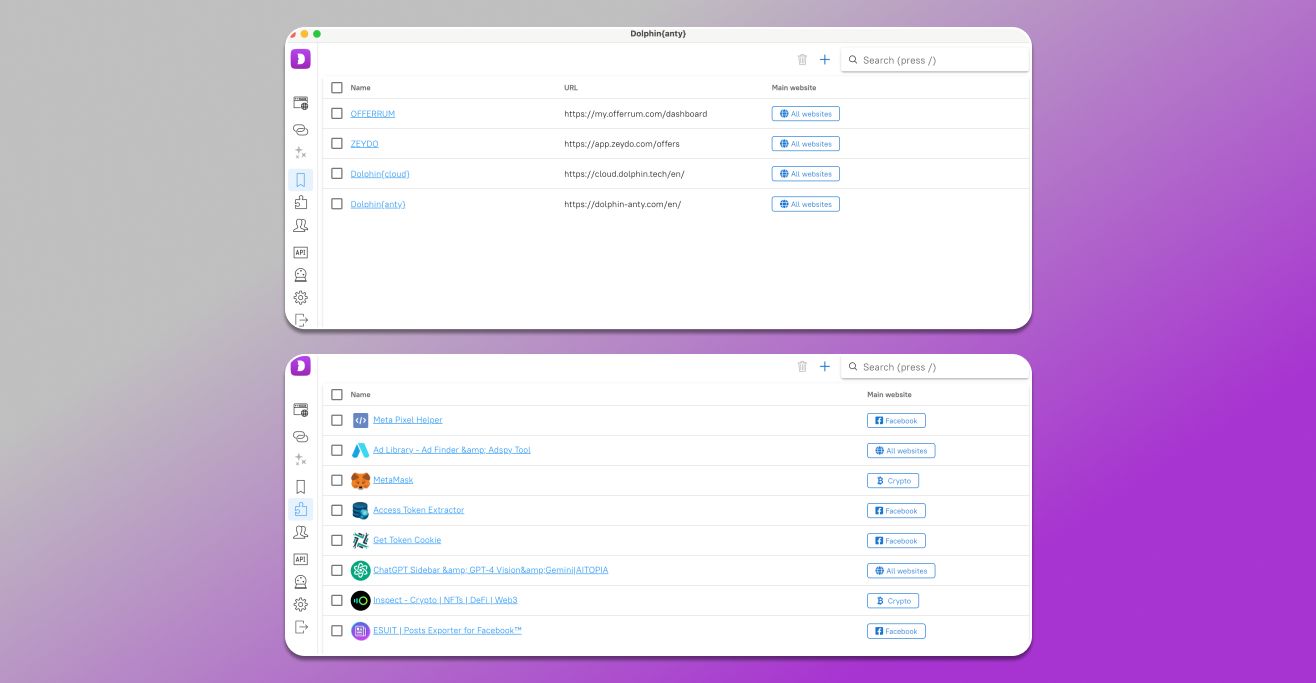Image resolution: width=1316 pixels, height=683 pixels.
Task: Open proxies chain icon in extensions window sidebar
Action: [x=300, y=437]
